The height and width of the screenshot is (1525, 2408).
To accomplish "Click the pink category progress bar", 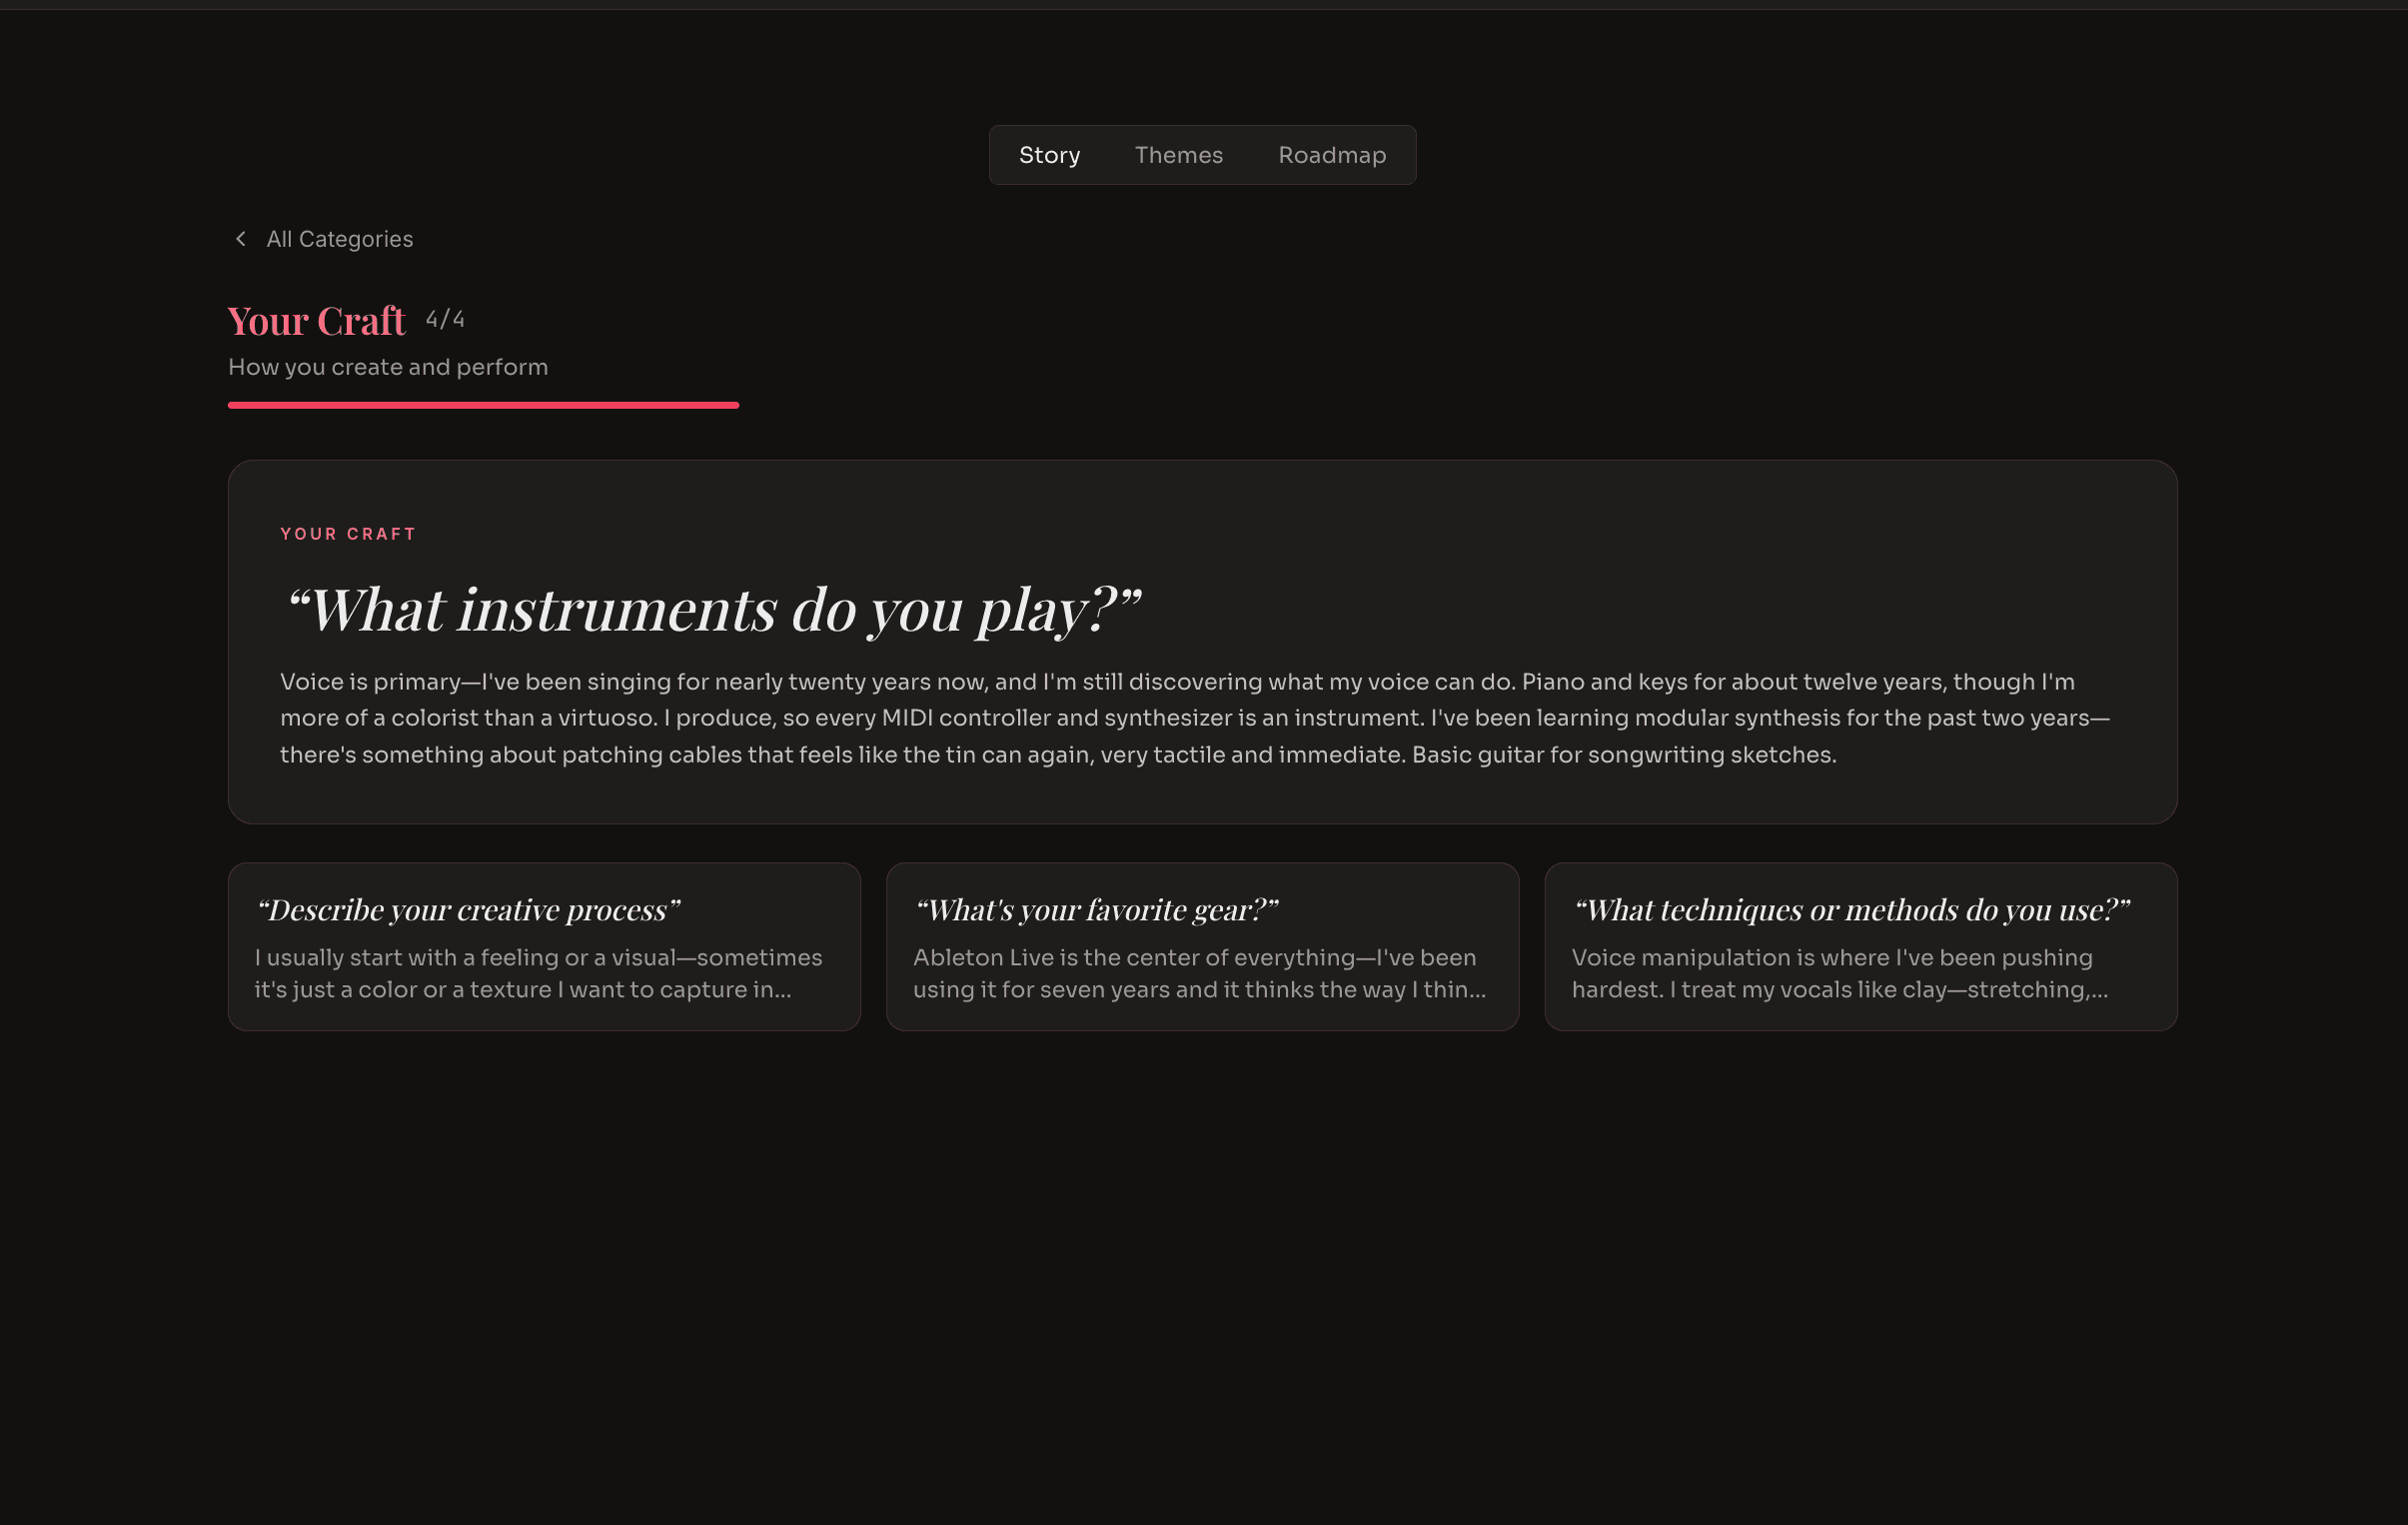I will tap(483, 405).
